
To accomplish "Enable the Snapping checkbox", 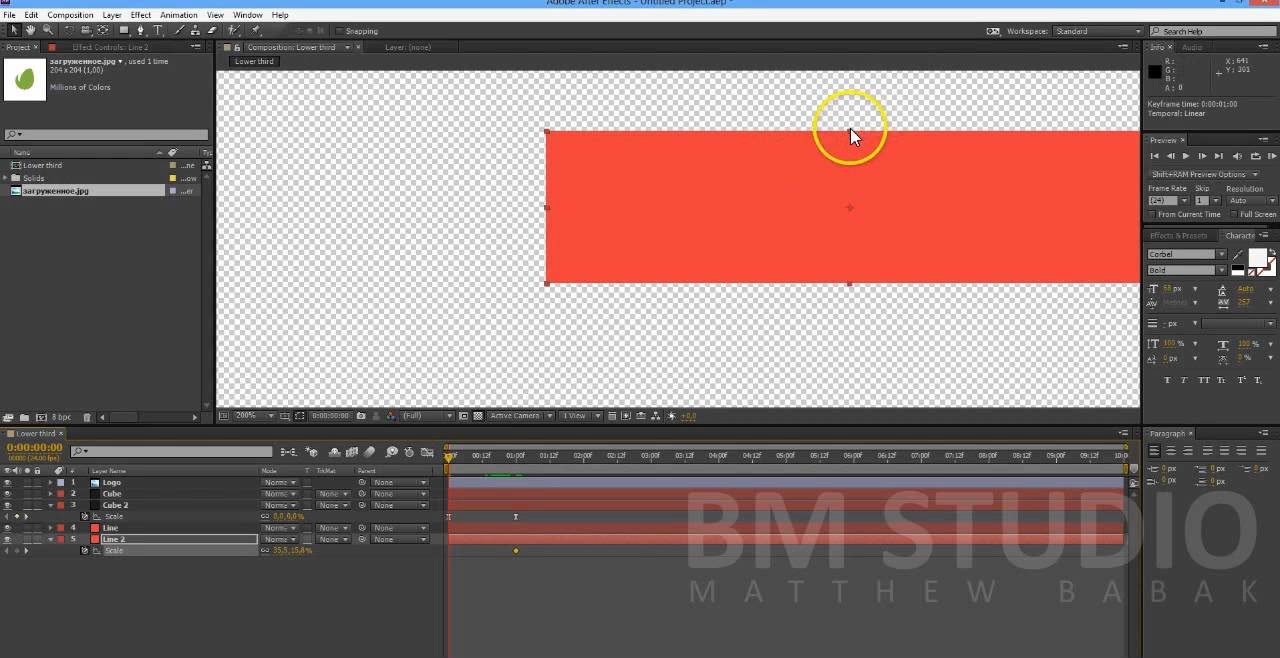I will point(338,31).
